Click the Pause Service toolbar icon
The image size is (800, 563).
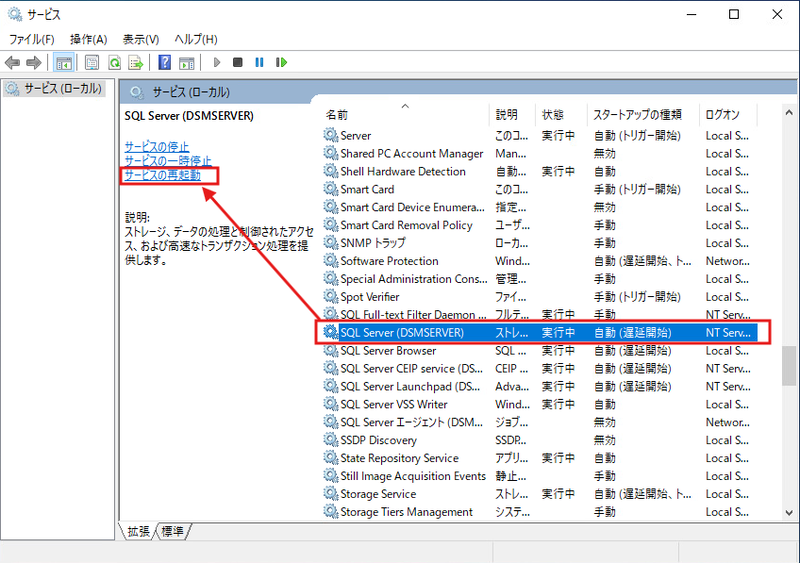coord(259,62)
